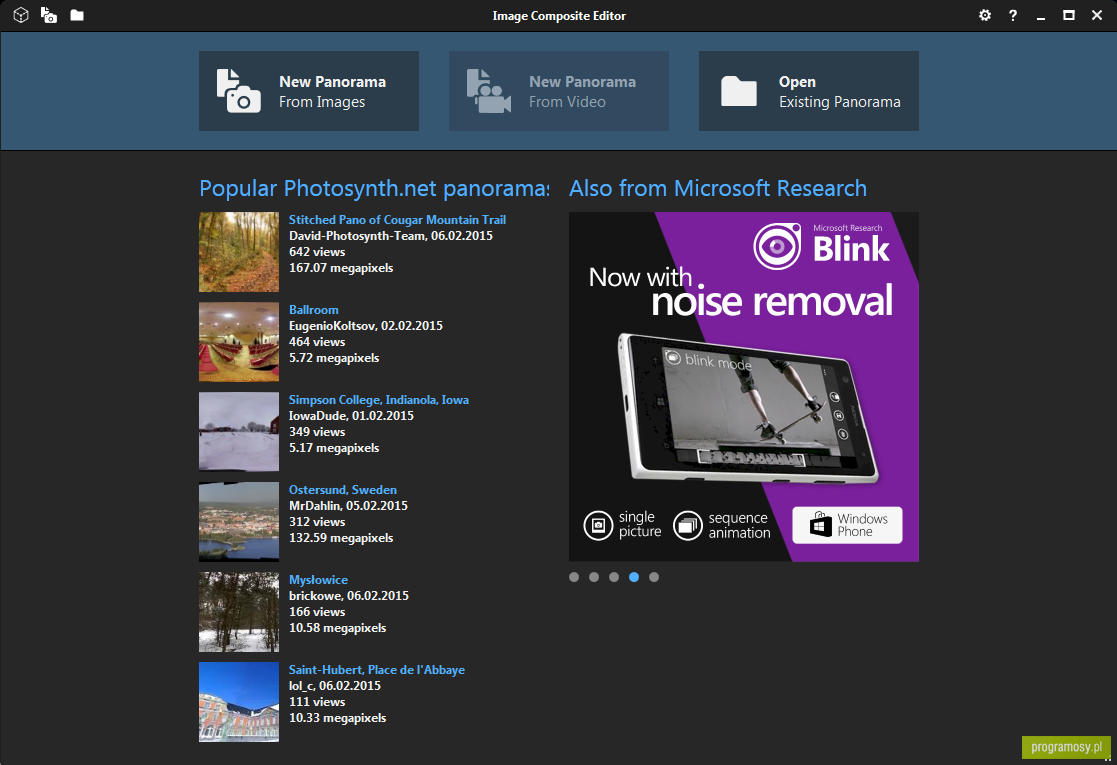Click 'MrDahlin, 05.02.2015' text
The image size is (1117, 765).
click(x=348, y=506)
